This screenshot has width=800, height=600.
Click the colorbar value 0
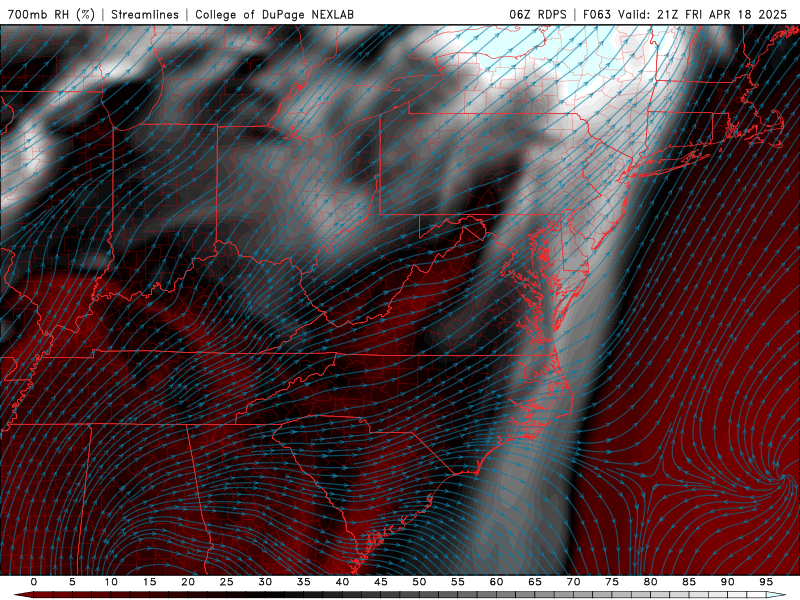coord(34,582)
